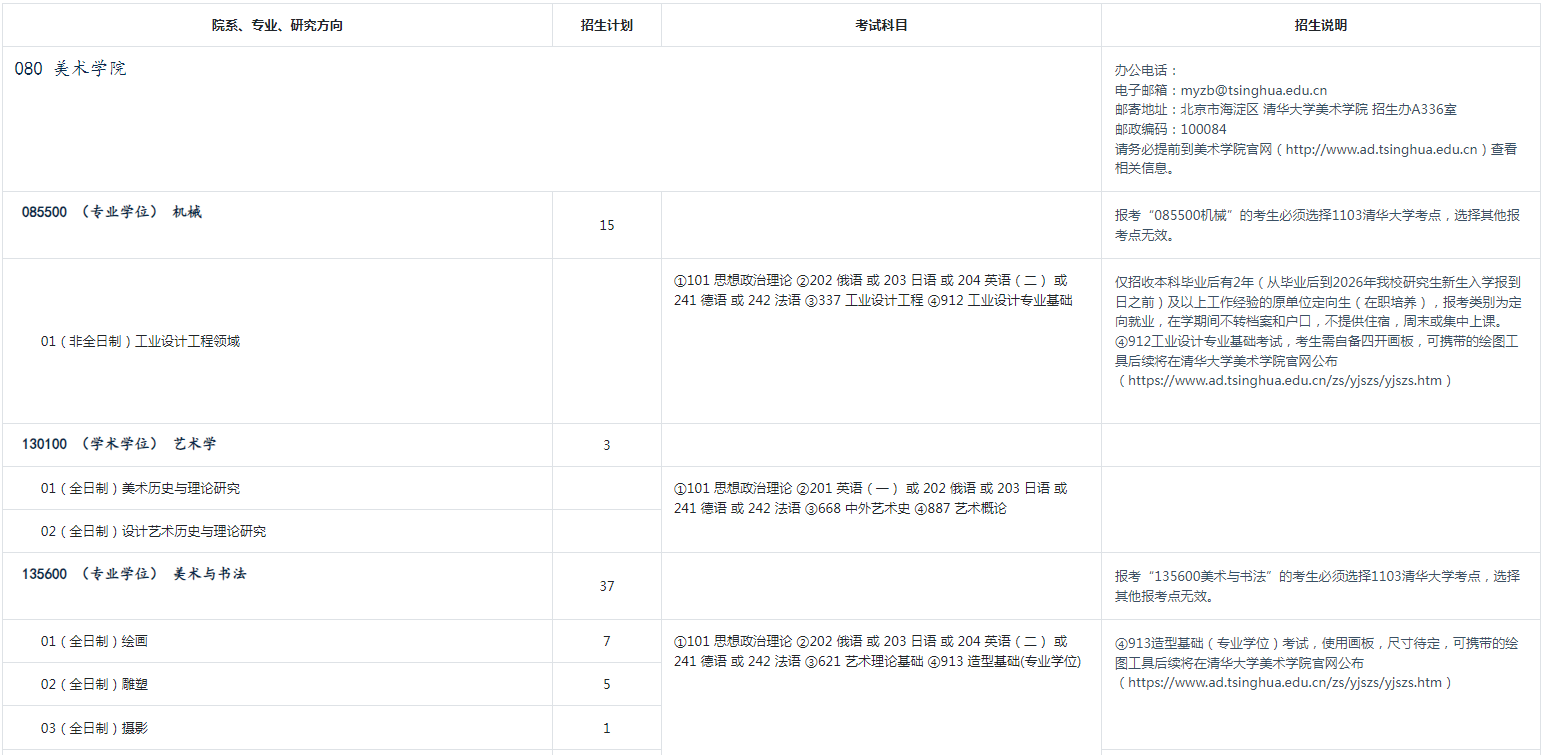Select the 130100 艺术学 program row title

tap(119, 444)
